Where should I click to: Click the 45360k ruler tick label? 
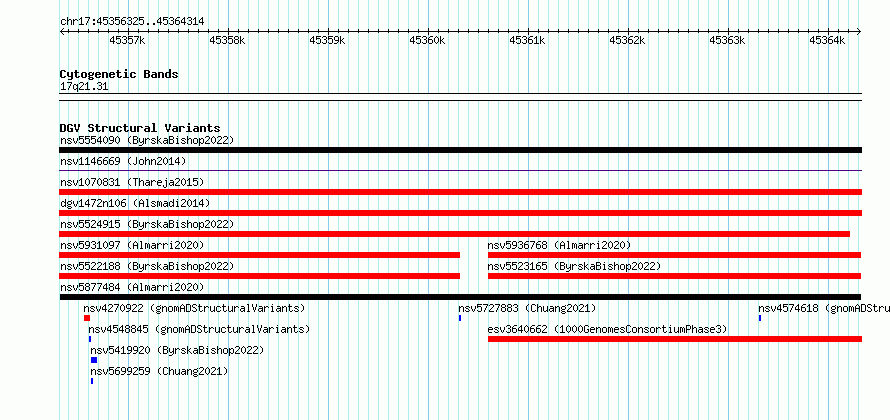point(427,40)
